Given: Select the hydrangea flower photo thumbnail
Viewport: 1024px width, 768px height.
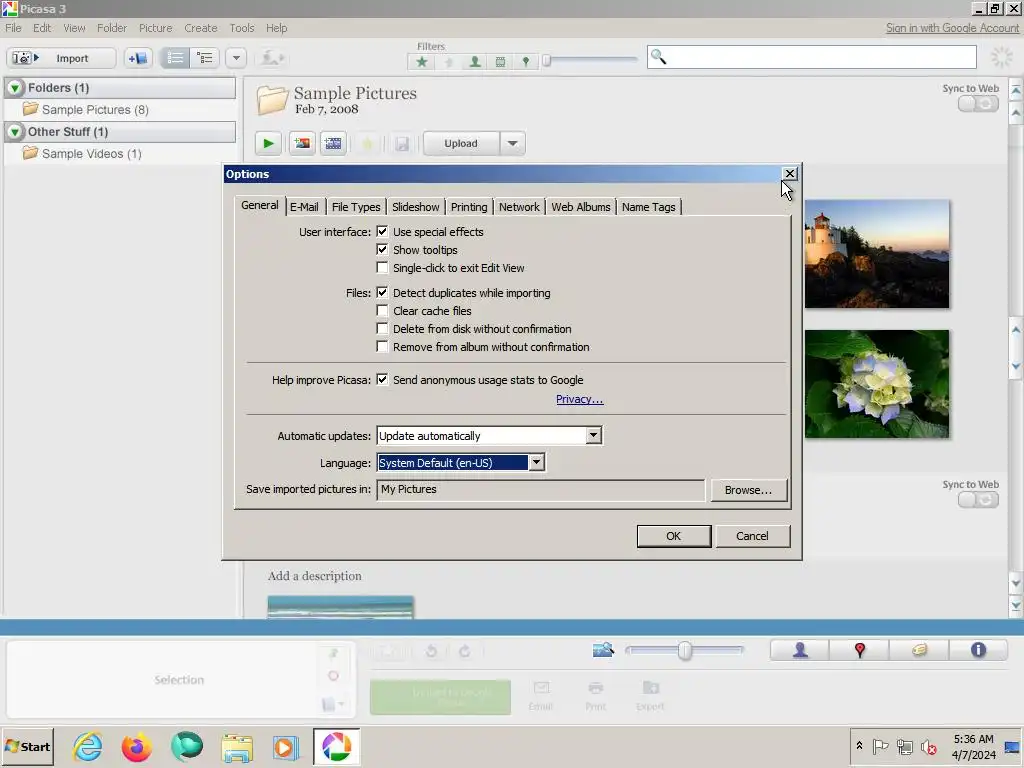Looking at the screenshot, I should (x=877, y=384).
